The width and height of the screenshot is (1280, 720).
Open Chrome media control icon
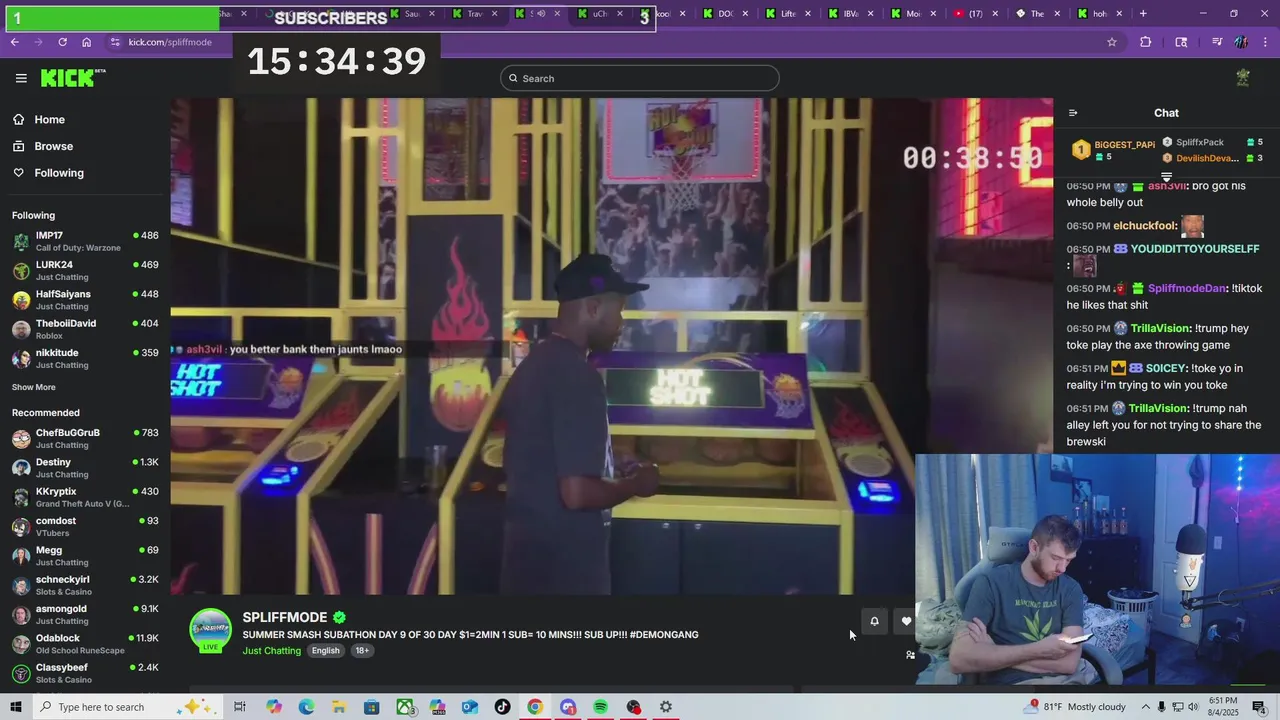pyautogui.click(x=1217, y=42)
